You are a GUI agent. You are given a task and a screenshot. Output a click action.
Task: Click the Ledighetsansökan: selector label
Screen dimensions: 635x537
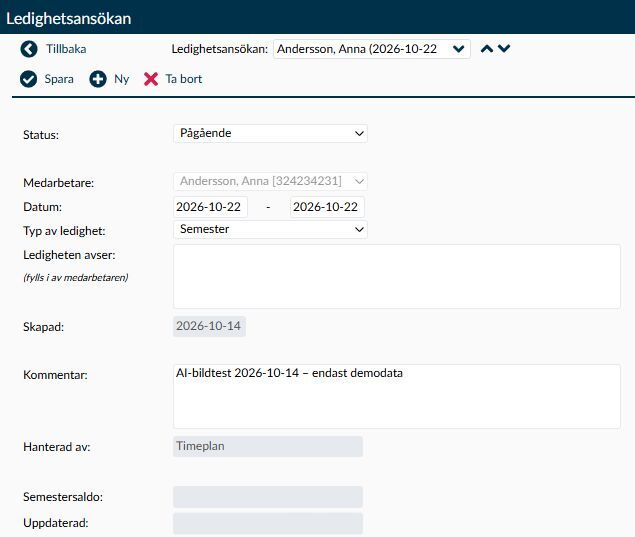click(219, 49)
